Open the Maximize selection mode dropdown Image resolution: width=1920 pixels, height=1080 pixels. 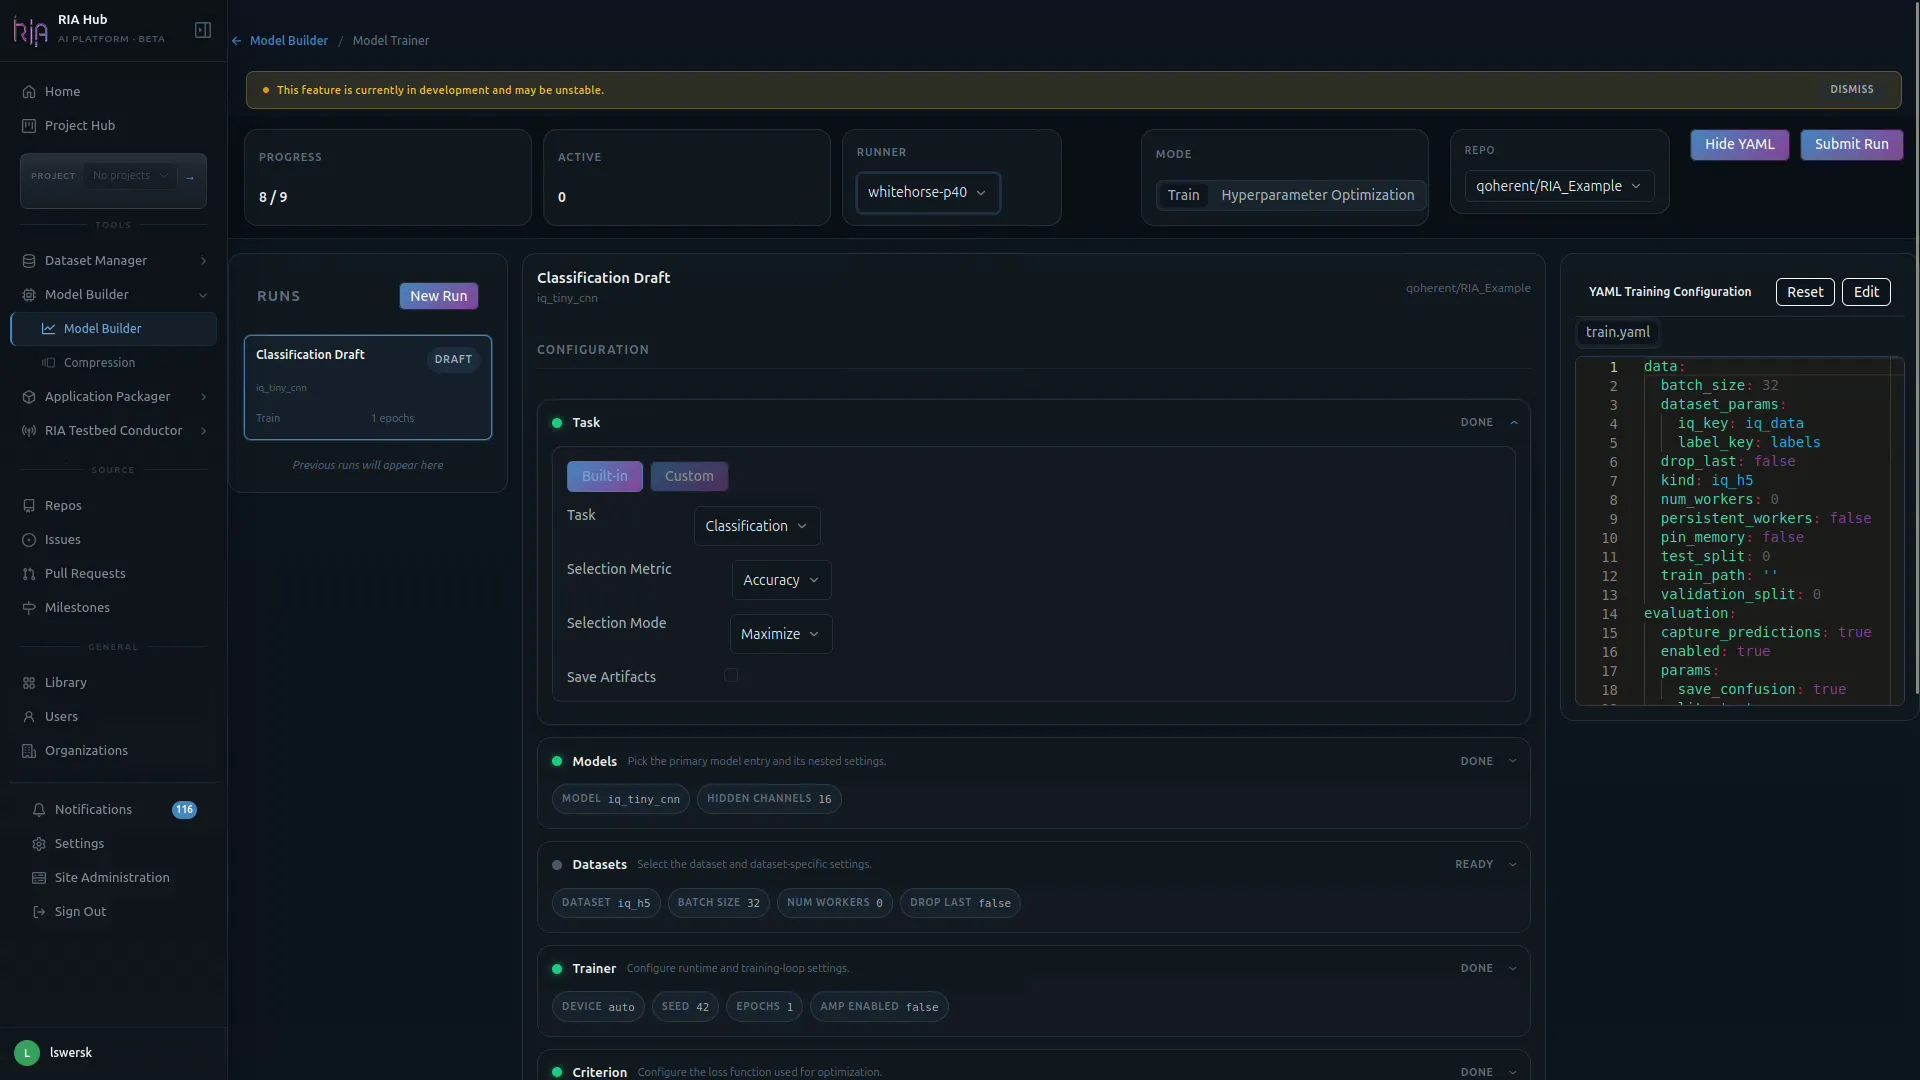pos(781,634)
